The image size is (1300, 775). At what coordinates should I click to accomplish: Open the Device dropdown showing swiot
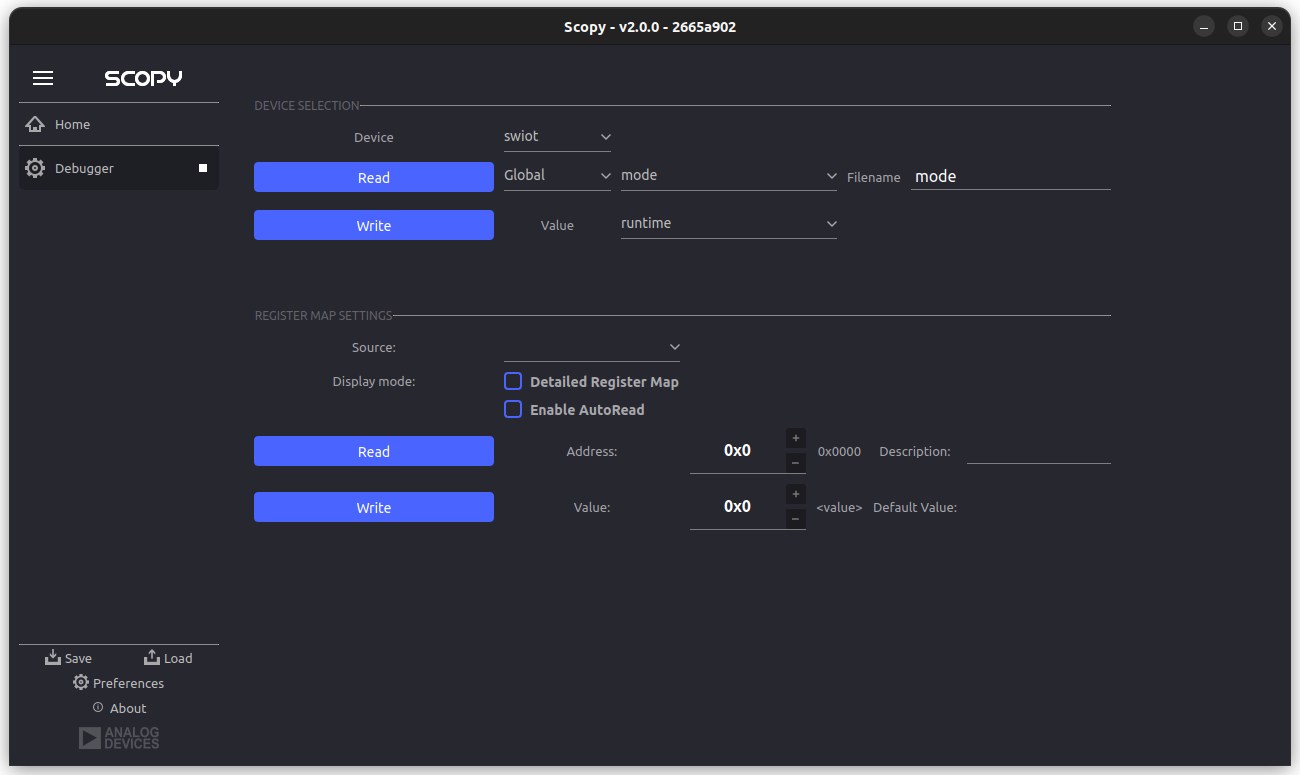pos(558,137)
